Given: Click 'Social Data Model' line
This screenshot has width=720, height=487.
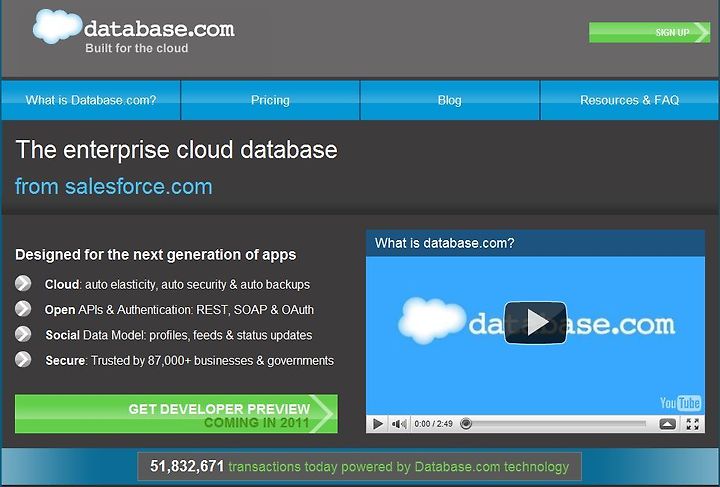Looking at the screenshot, I should click(179, 335).
